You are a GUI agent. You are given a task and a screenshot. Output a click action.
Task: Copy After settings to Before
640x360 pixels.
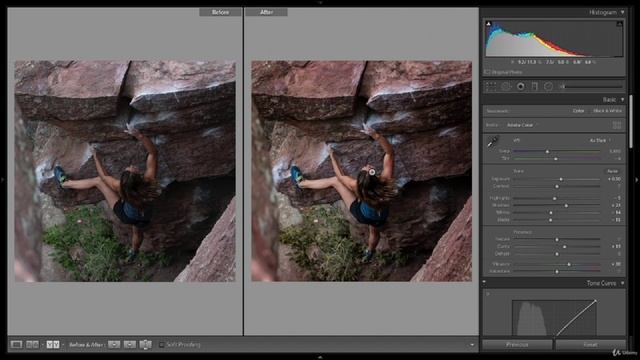pyautogui.click(x=130, y=344)
